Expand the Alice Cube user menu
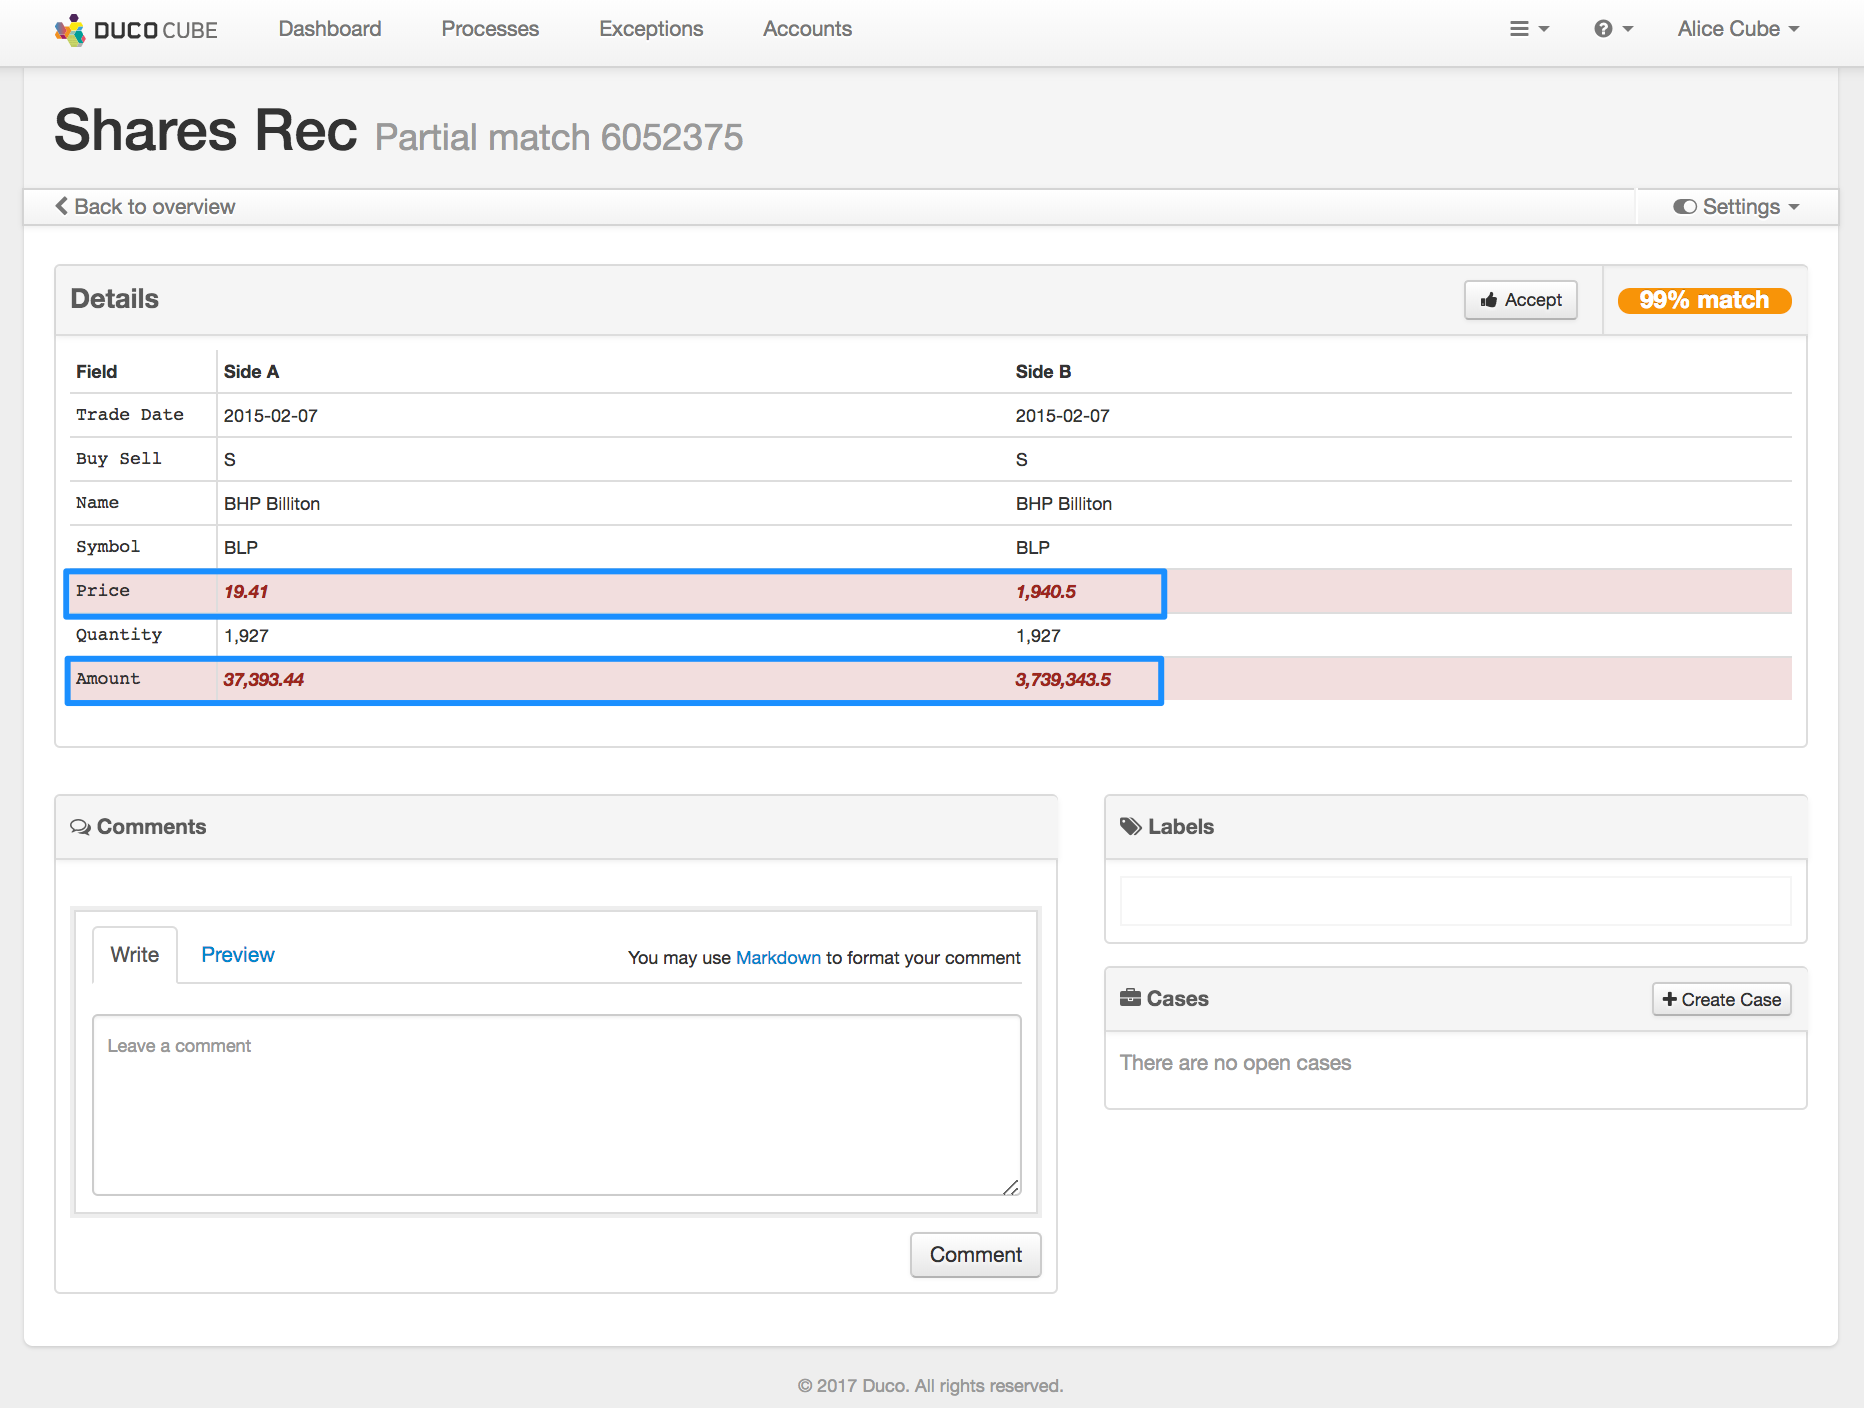This screenshot has height=1408, width=1864. click(1737, 29)
